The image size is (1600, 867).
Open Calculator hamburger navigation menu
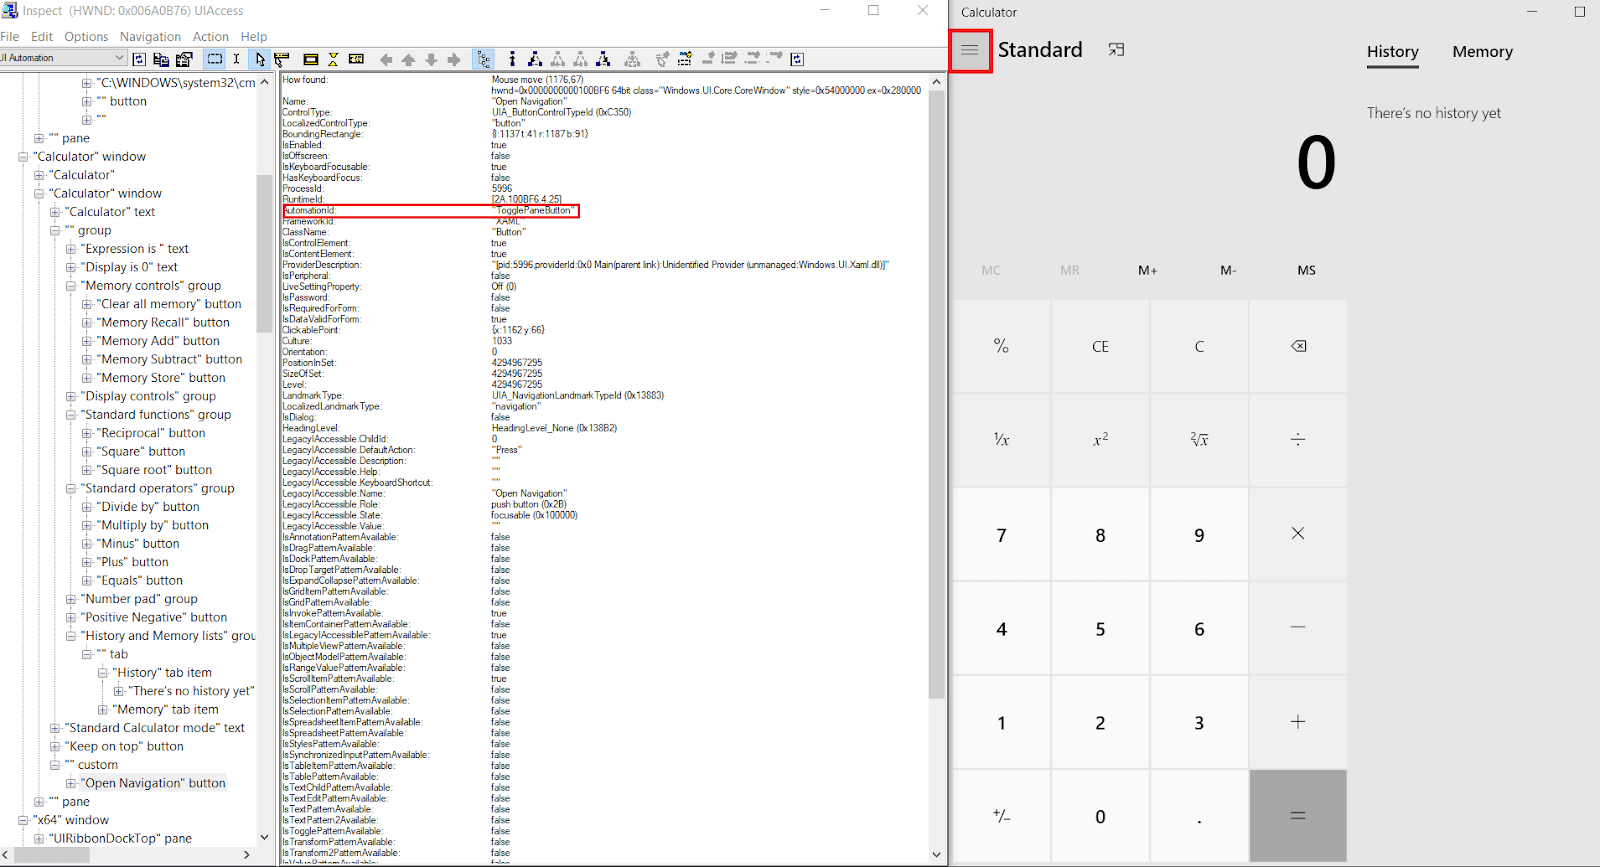(970, 50)
